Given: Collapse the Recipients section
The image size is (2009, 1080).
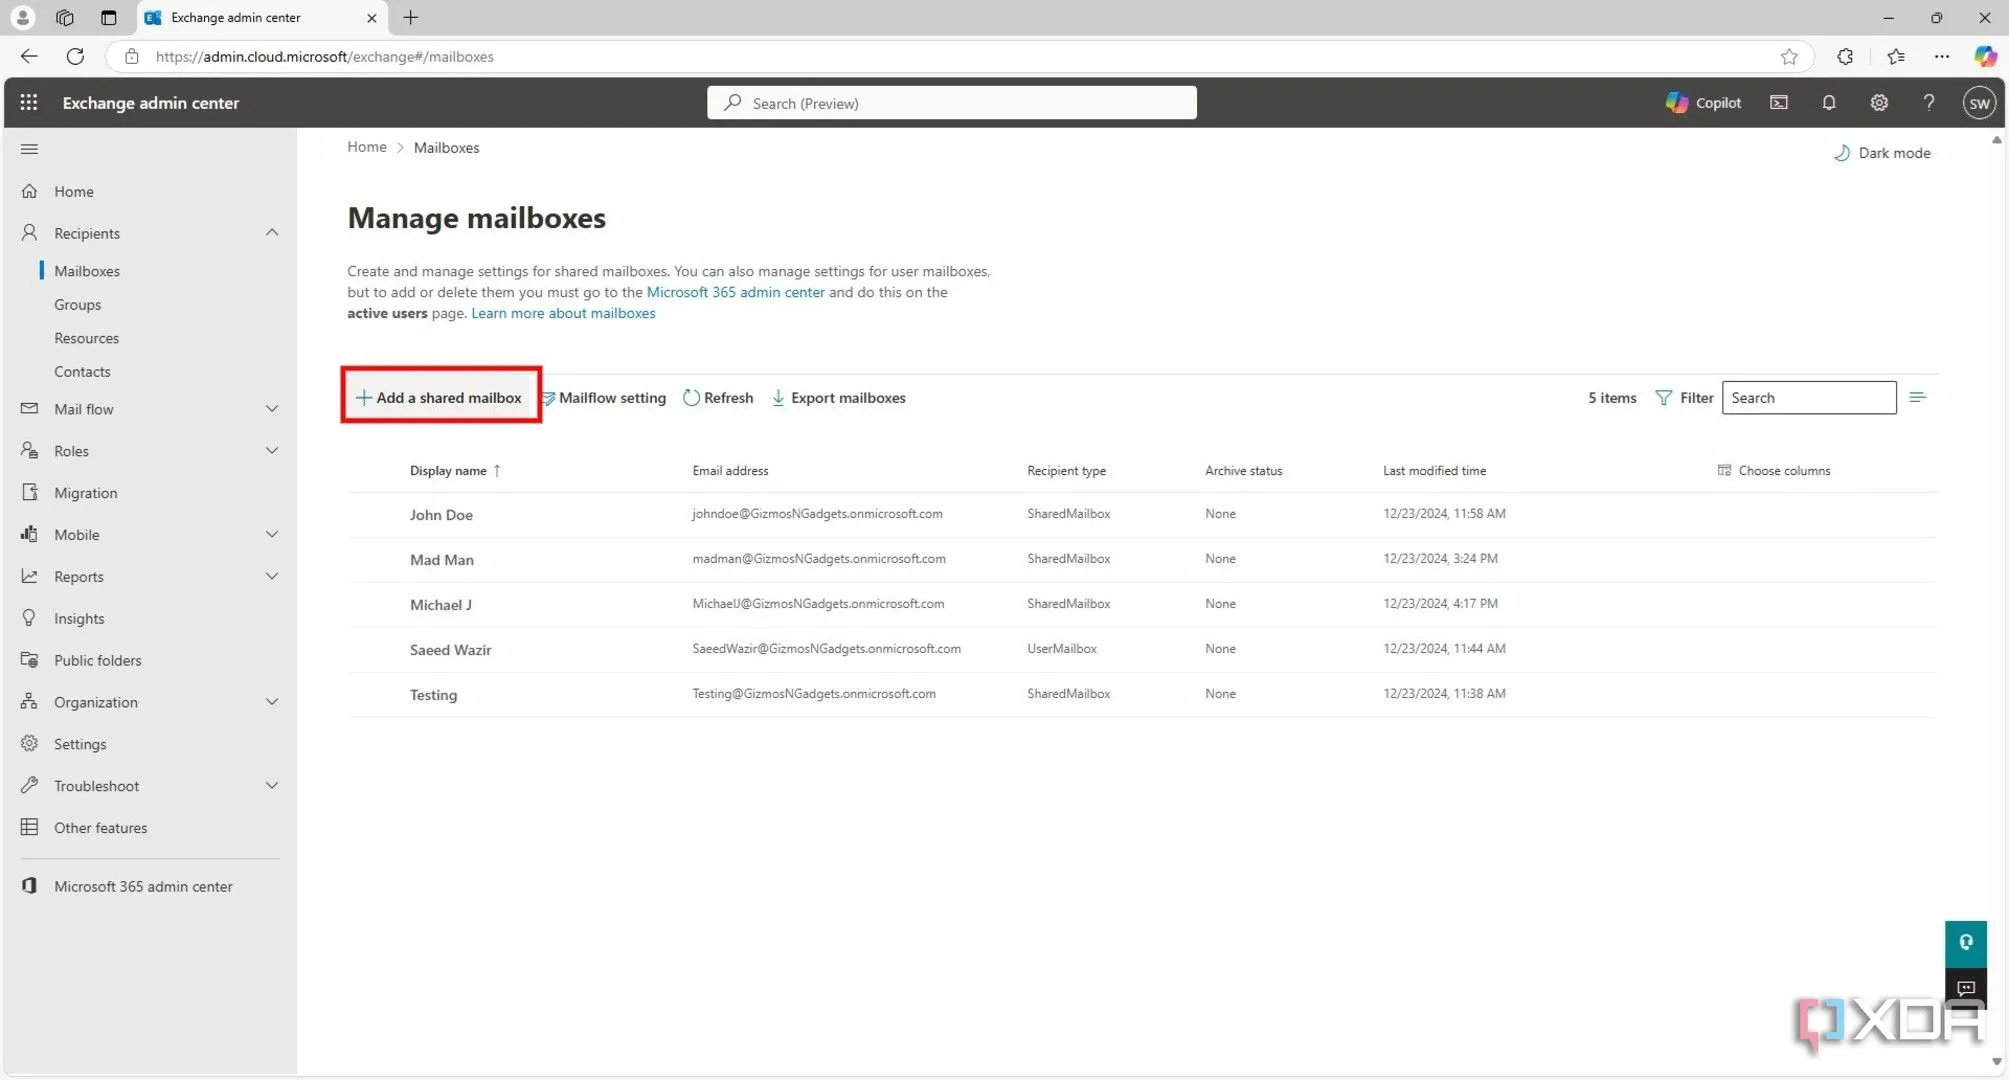Looking at the screenshot, I should 271,233.
